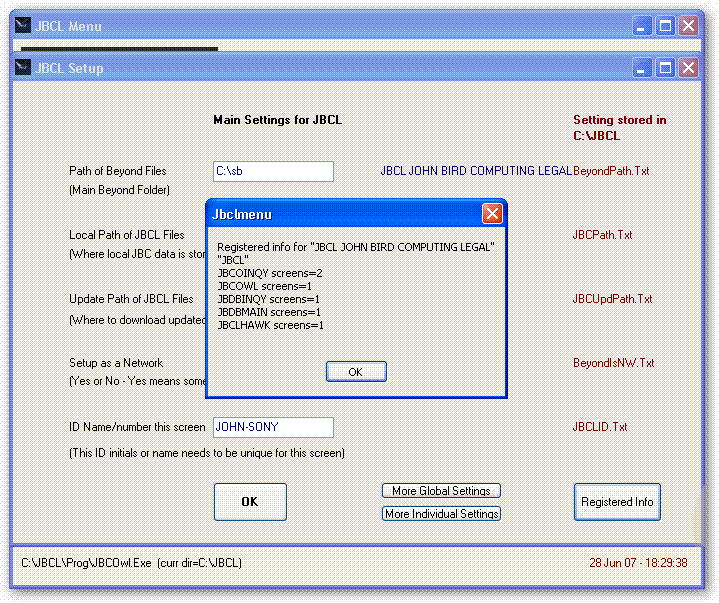Click the status bar path C:\JBCL\Prog\JBCOwl.Exe
Viewport: 719px width, 603px height.
tap(86, 563)
